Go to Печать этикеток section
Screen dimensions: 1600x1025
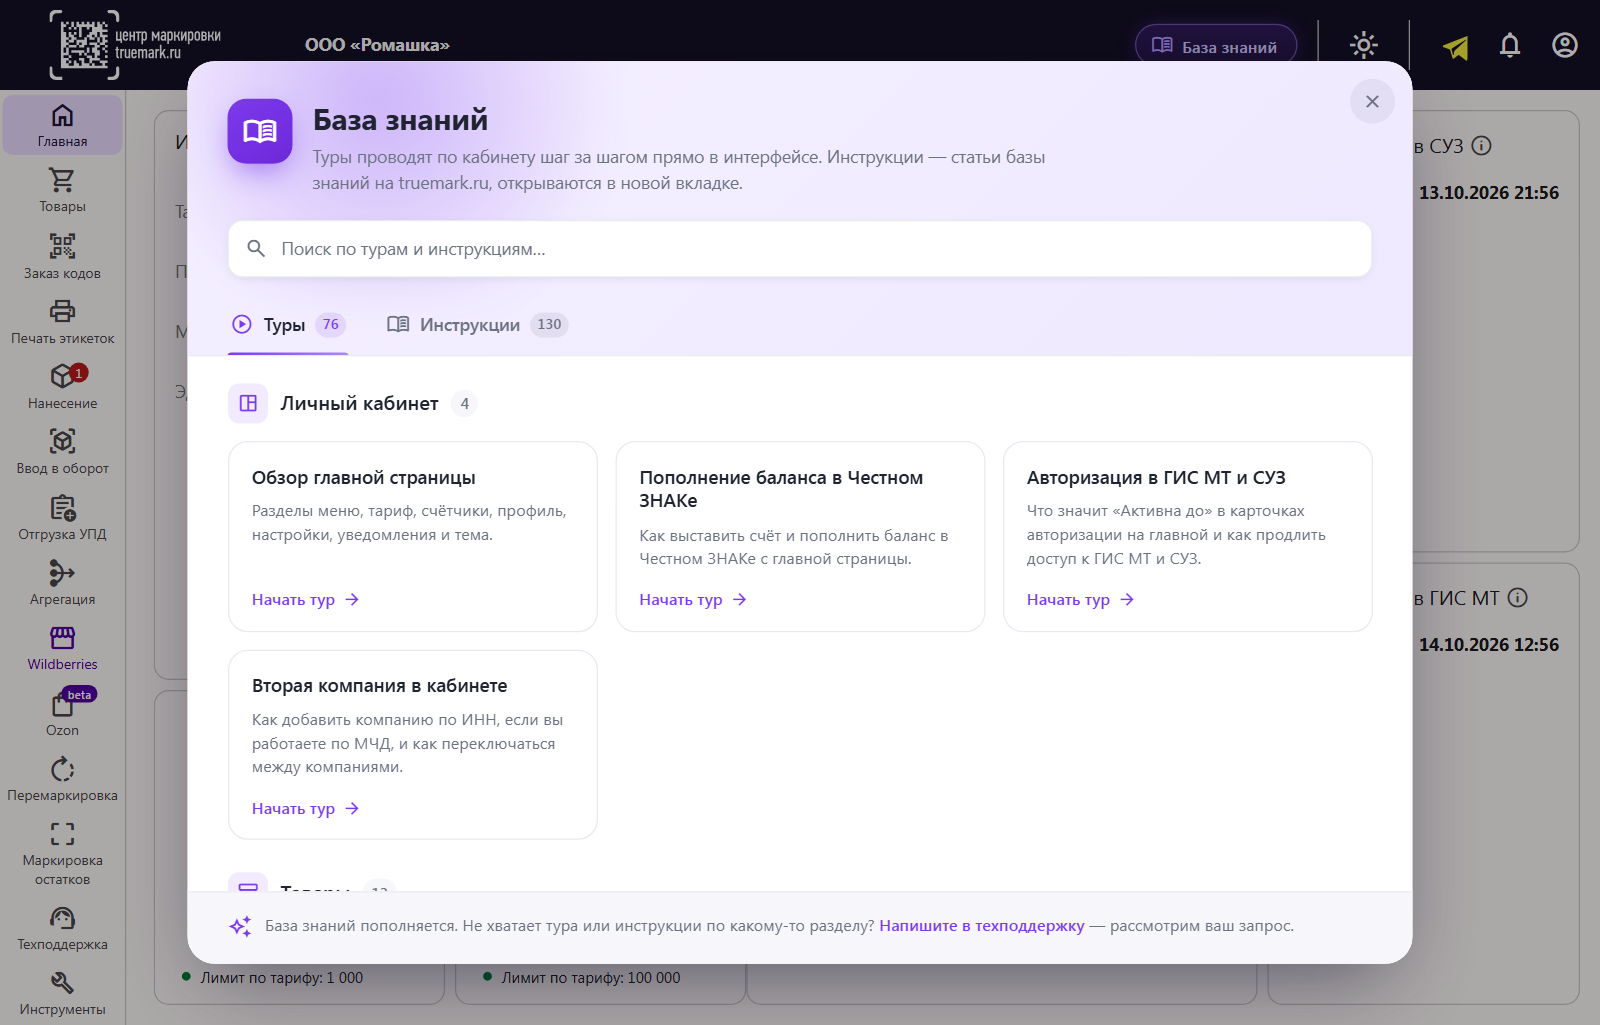[x=62, y=321]
